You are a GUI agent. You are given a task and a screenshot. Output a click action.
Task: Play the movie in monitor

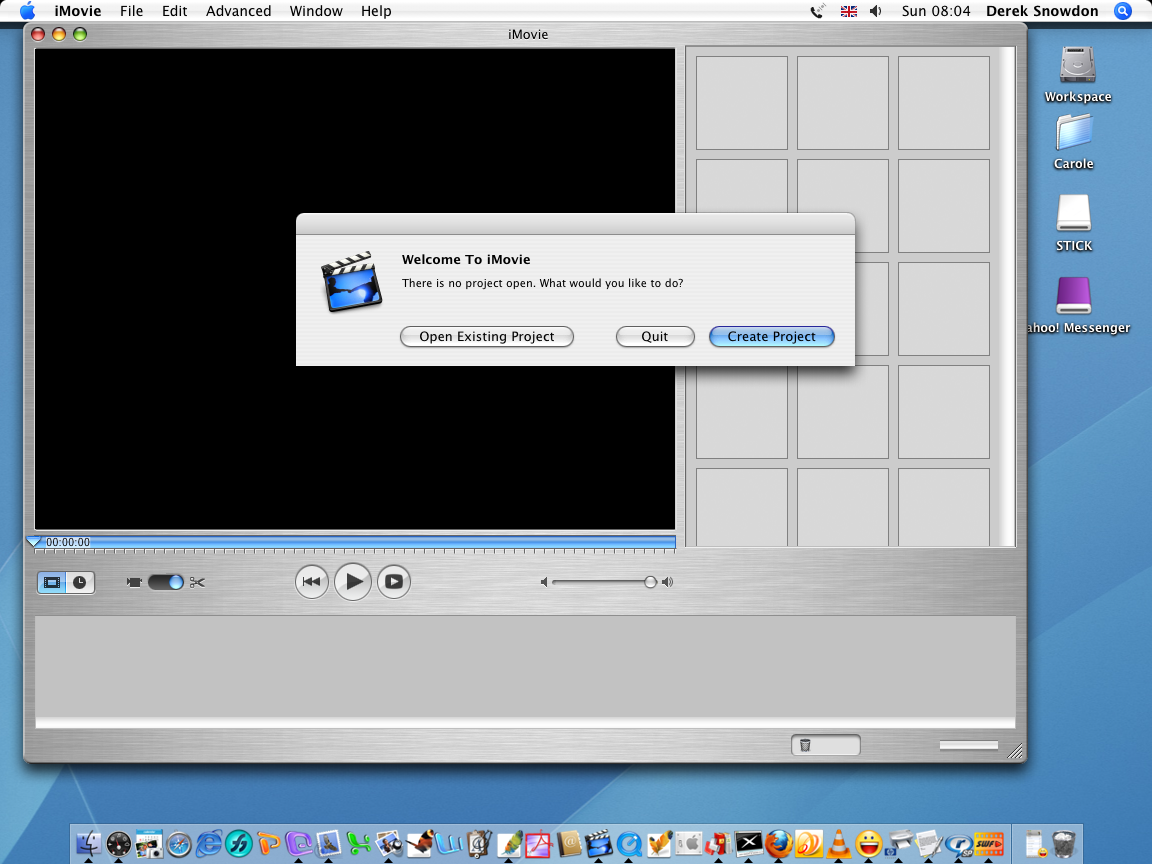353,582
